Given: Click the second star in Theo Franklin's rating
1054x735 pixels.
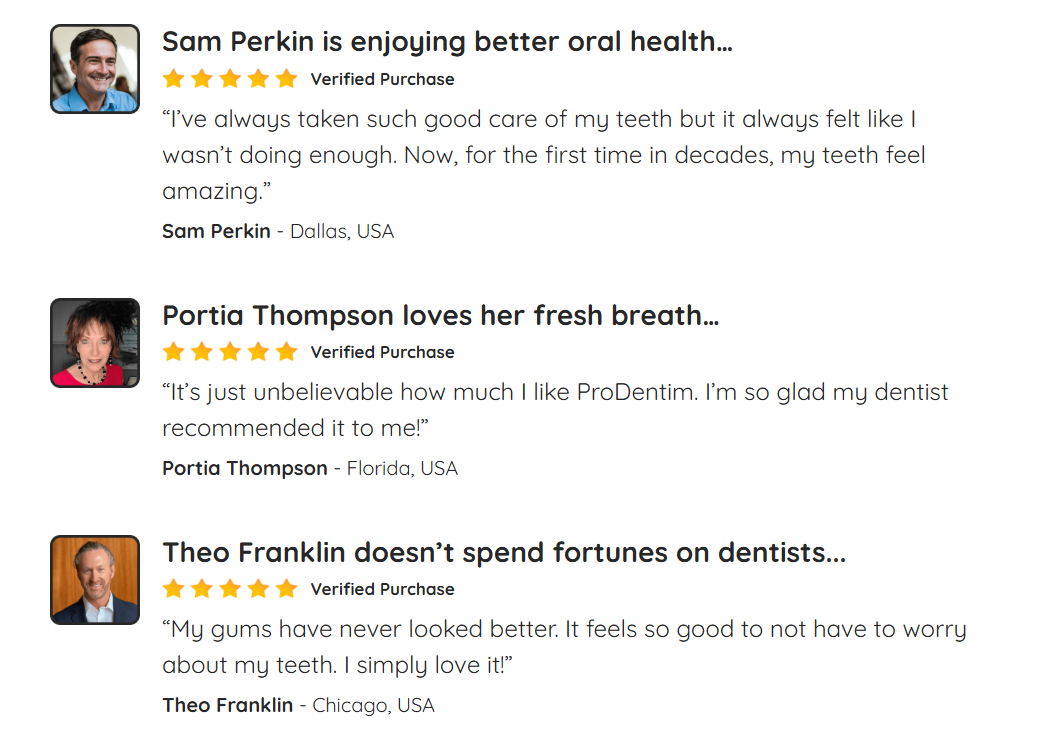Looking at the screenshot, I should (202, 589).
